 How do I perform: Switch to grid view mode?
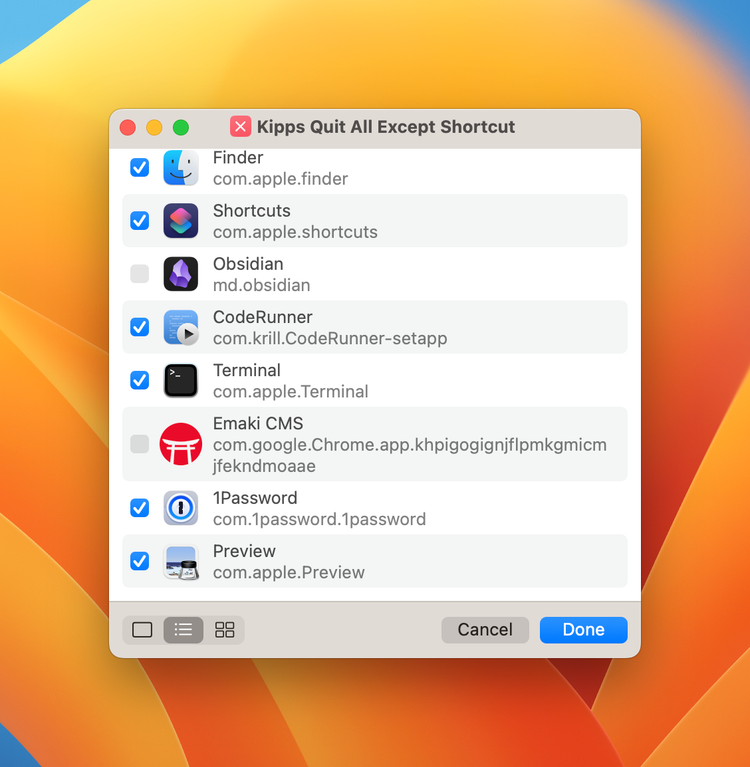tap(225, 630)
